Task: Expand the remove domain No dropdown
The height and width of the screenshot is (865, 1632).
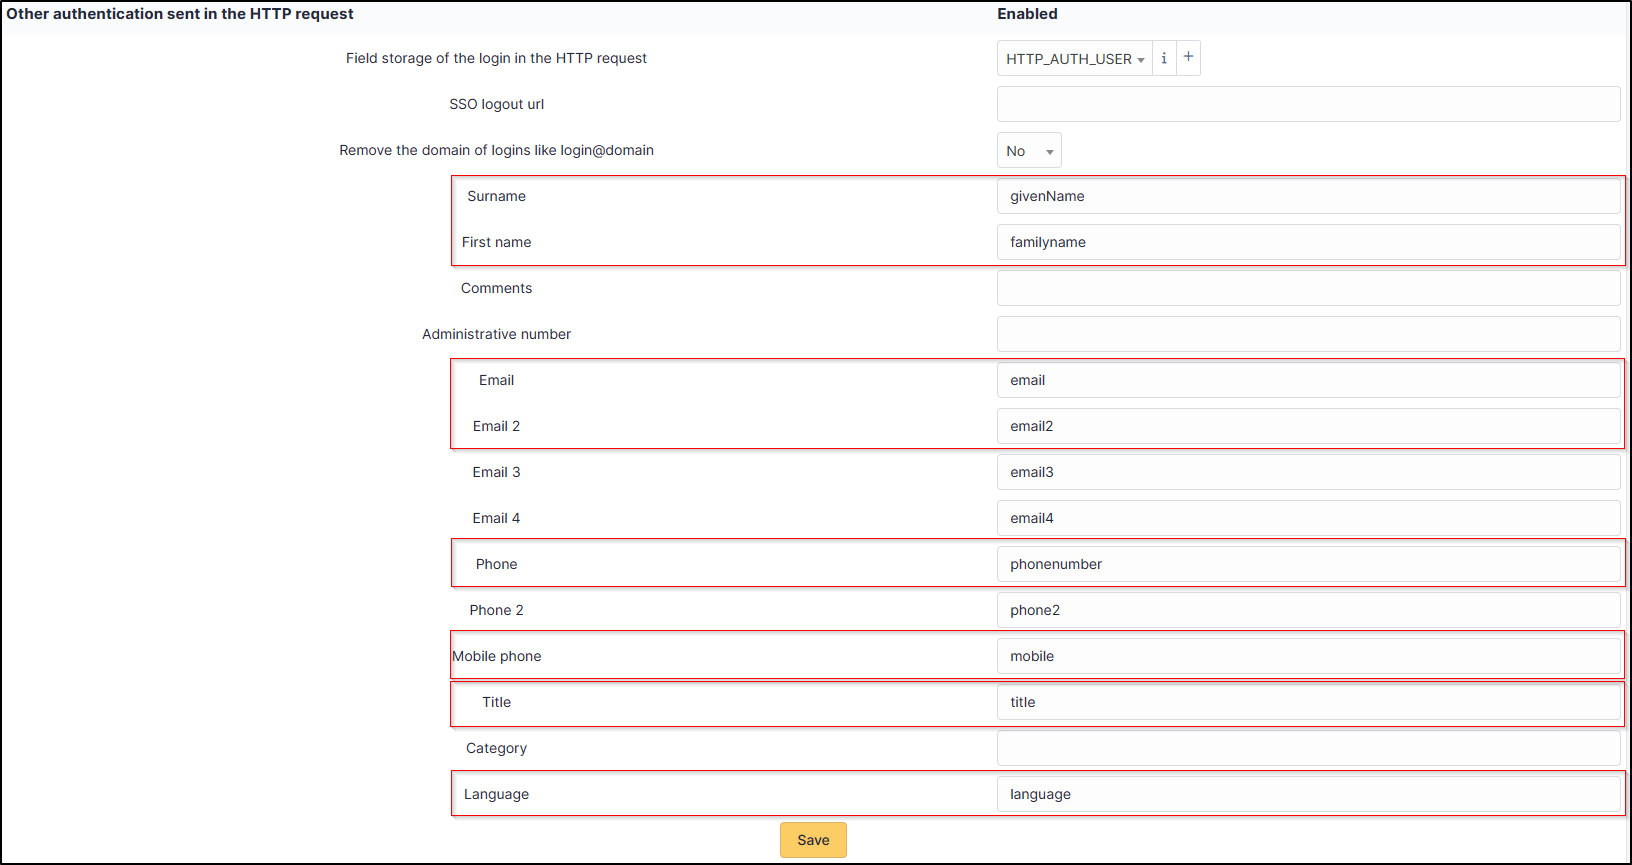Action: click(x=1029, y=151)
